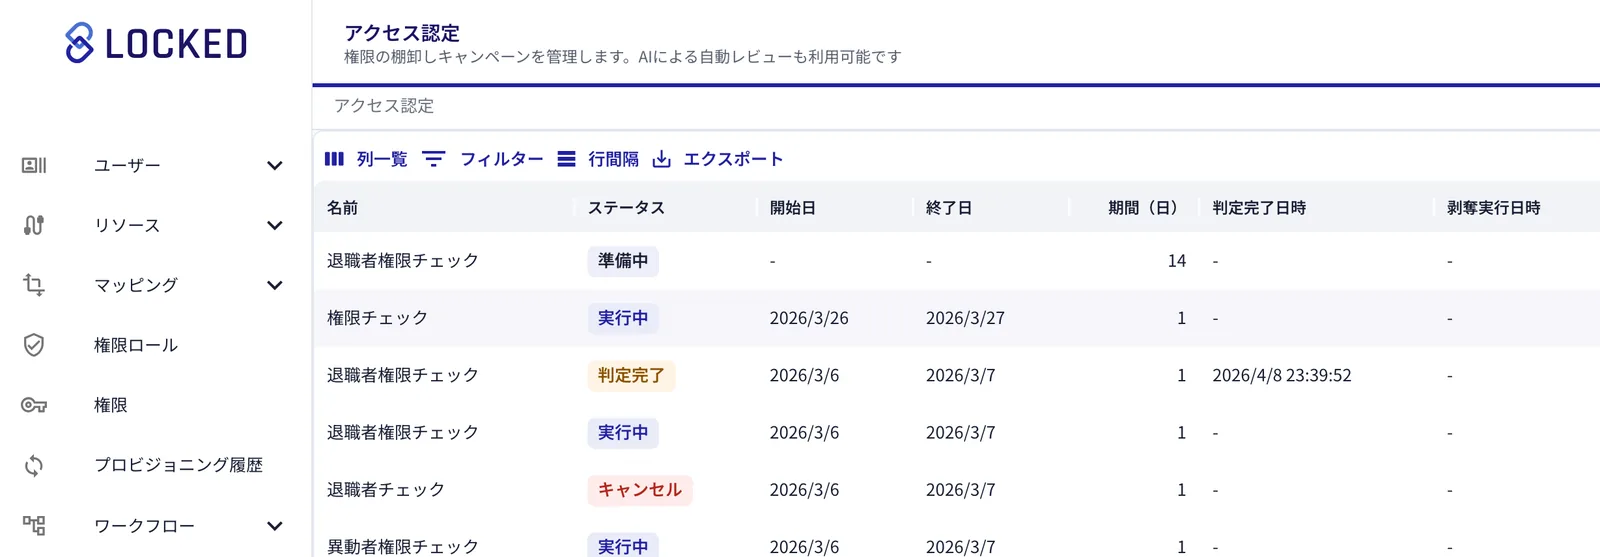This screenshot has width=1600, height=557.
Task: Click the columns icon next to 列一覧
Action: pos(334,159)
